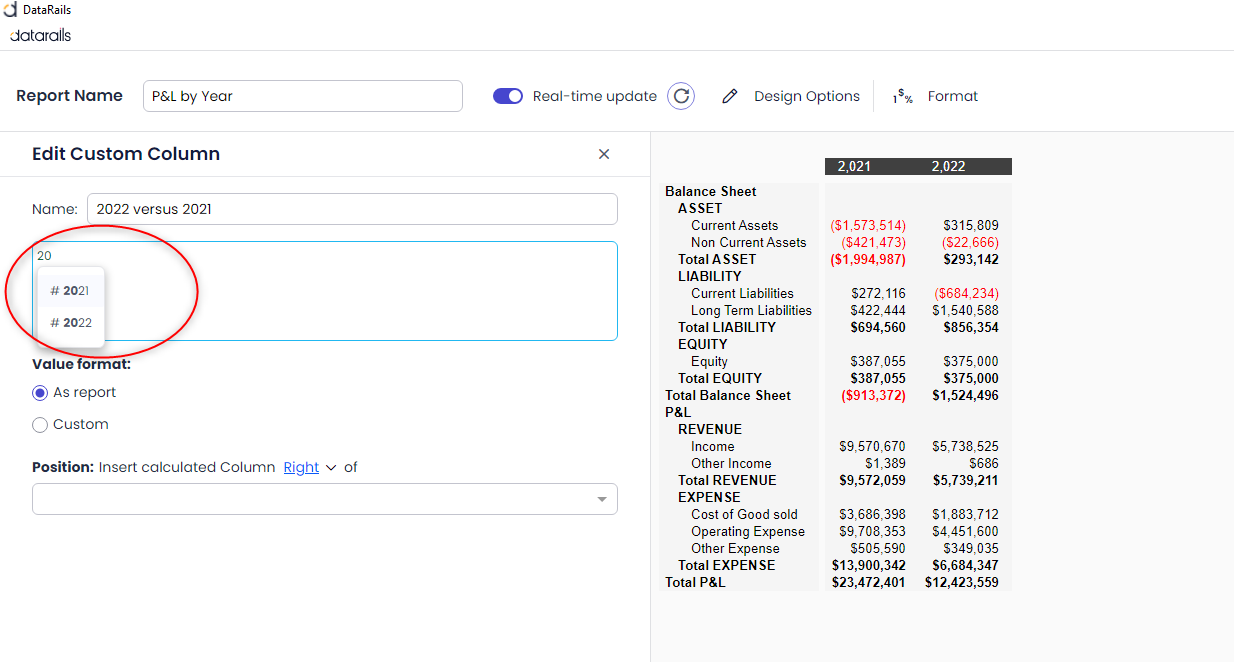Viewport: 1234px width, 662px height.
Task: Open the Format settings
Action: click(x=952, y=96)
